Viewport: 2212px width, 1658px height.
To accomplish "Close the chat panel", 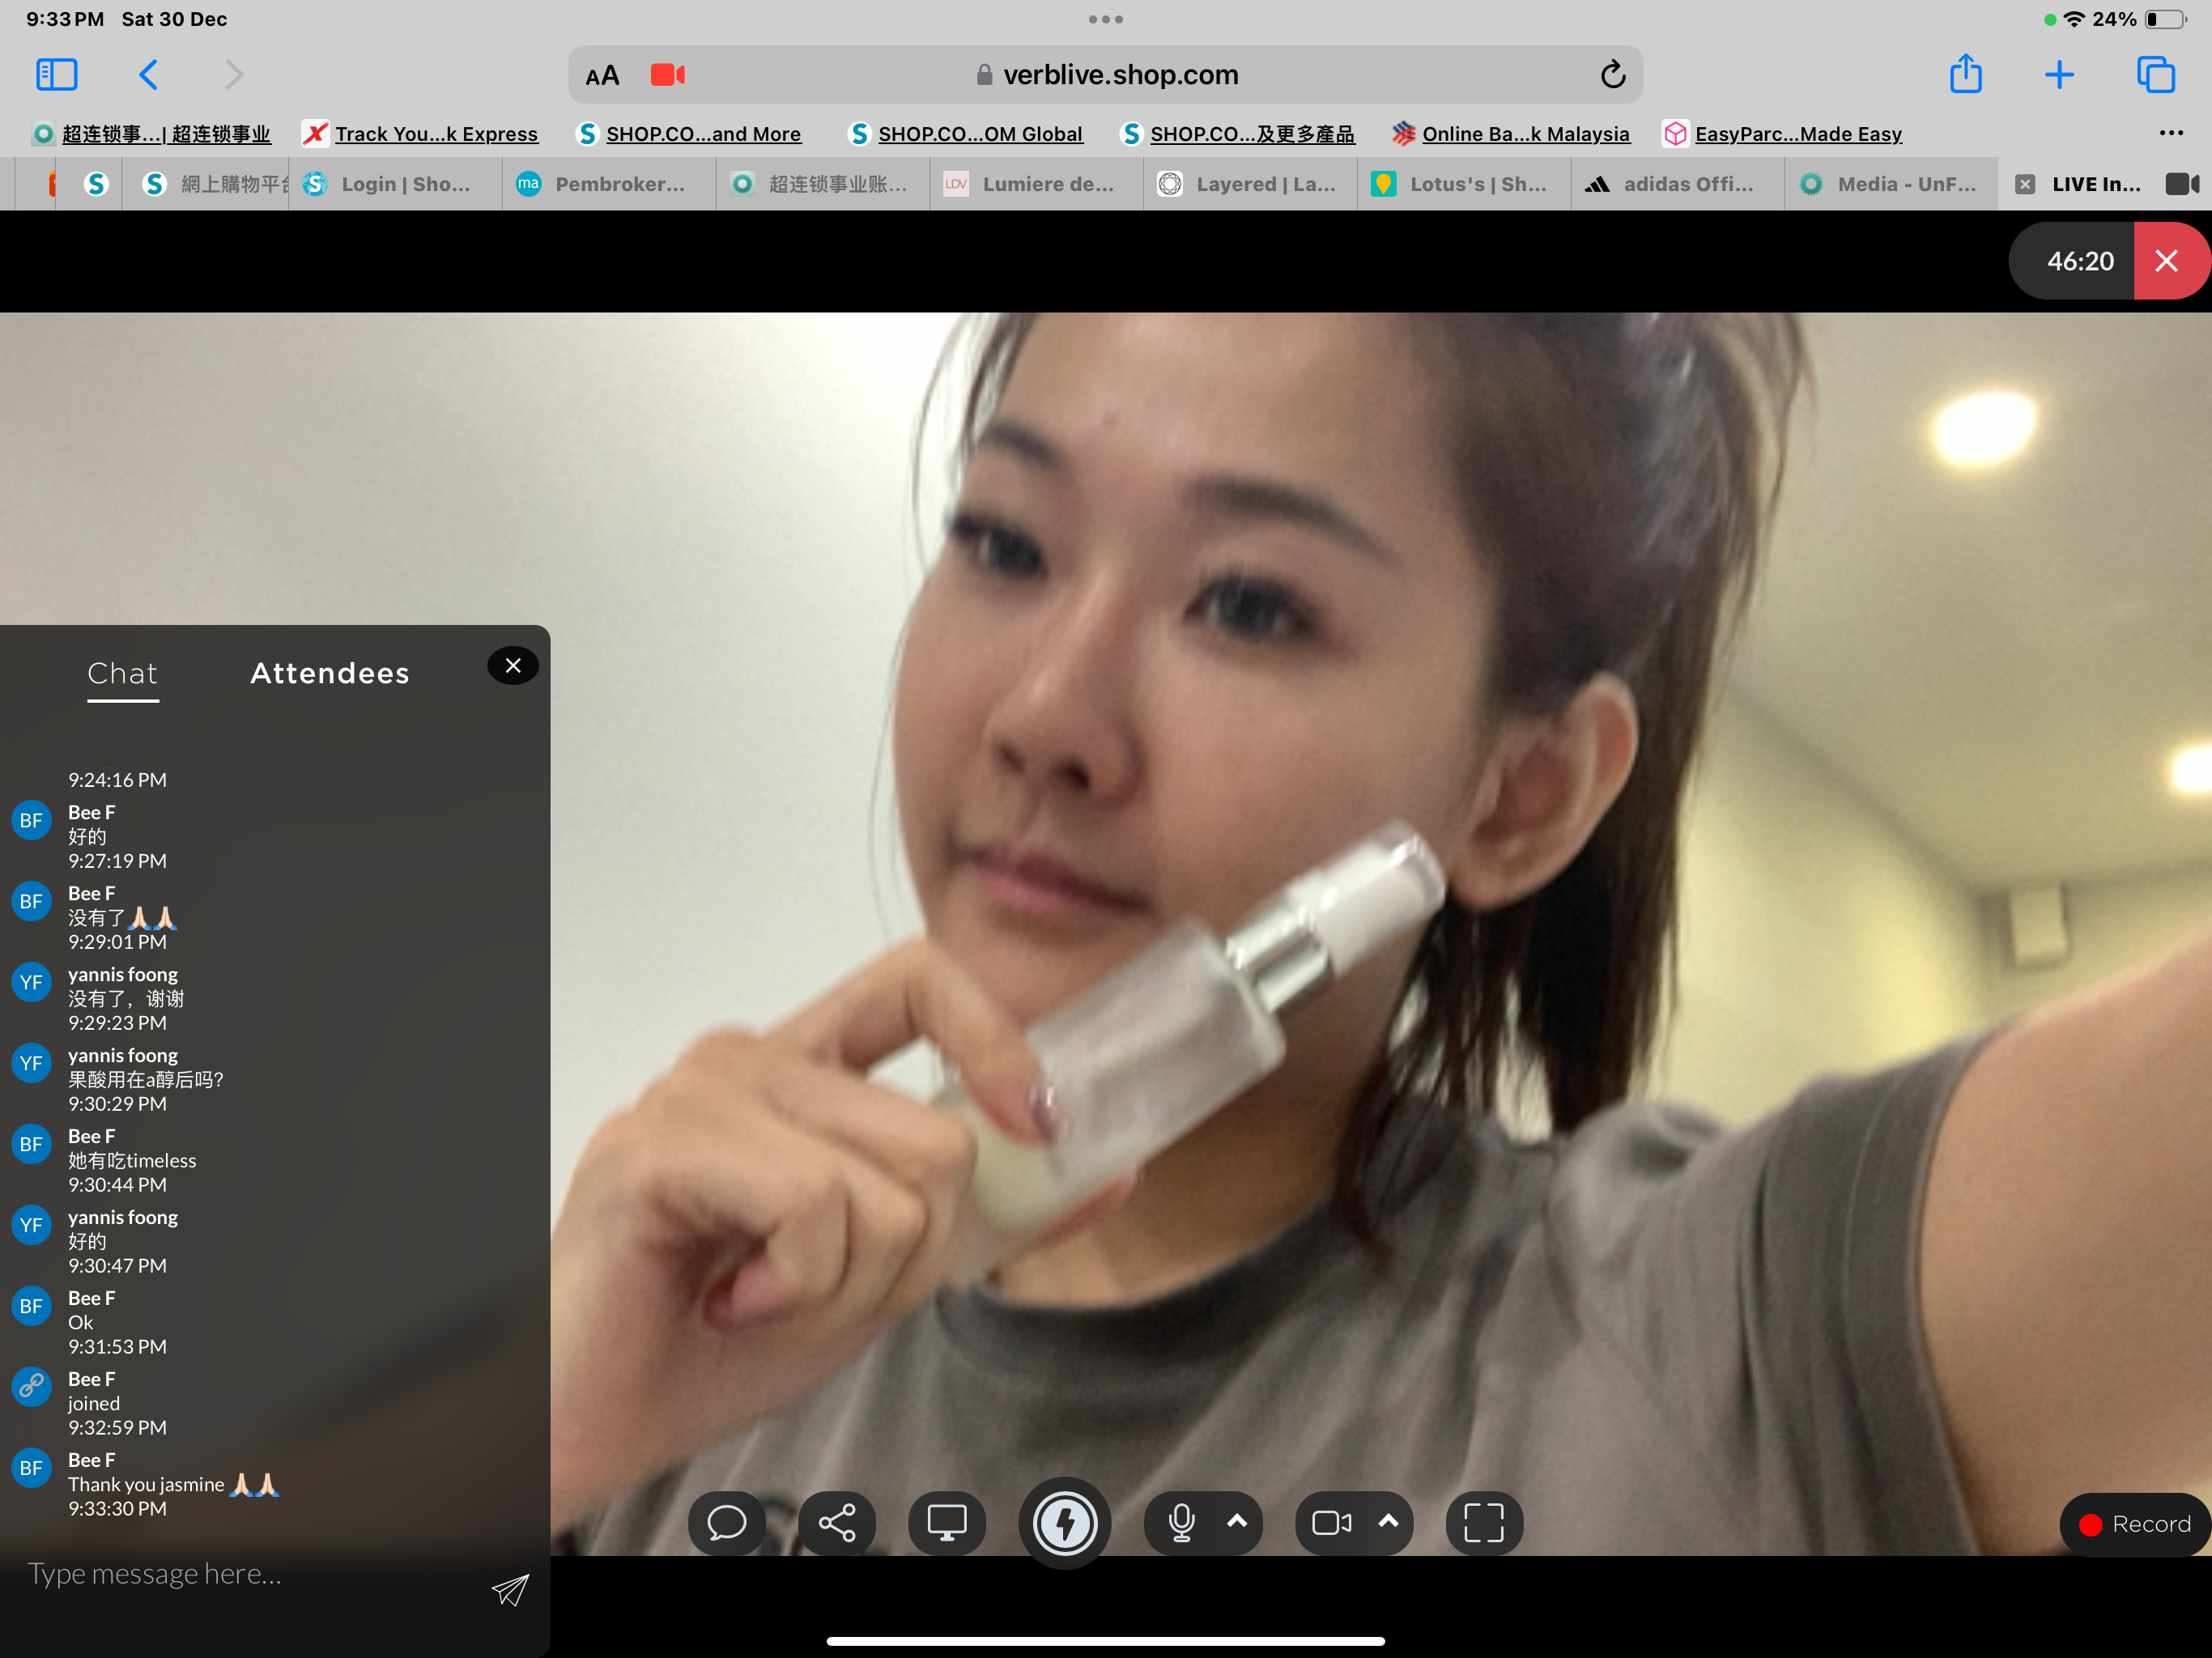I will tap(513, 666).
